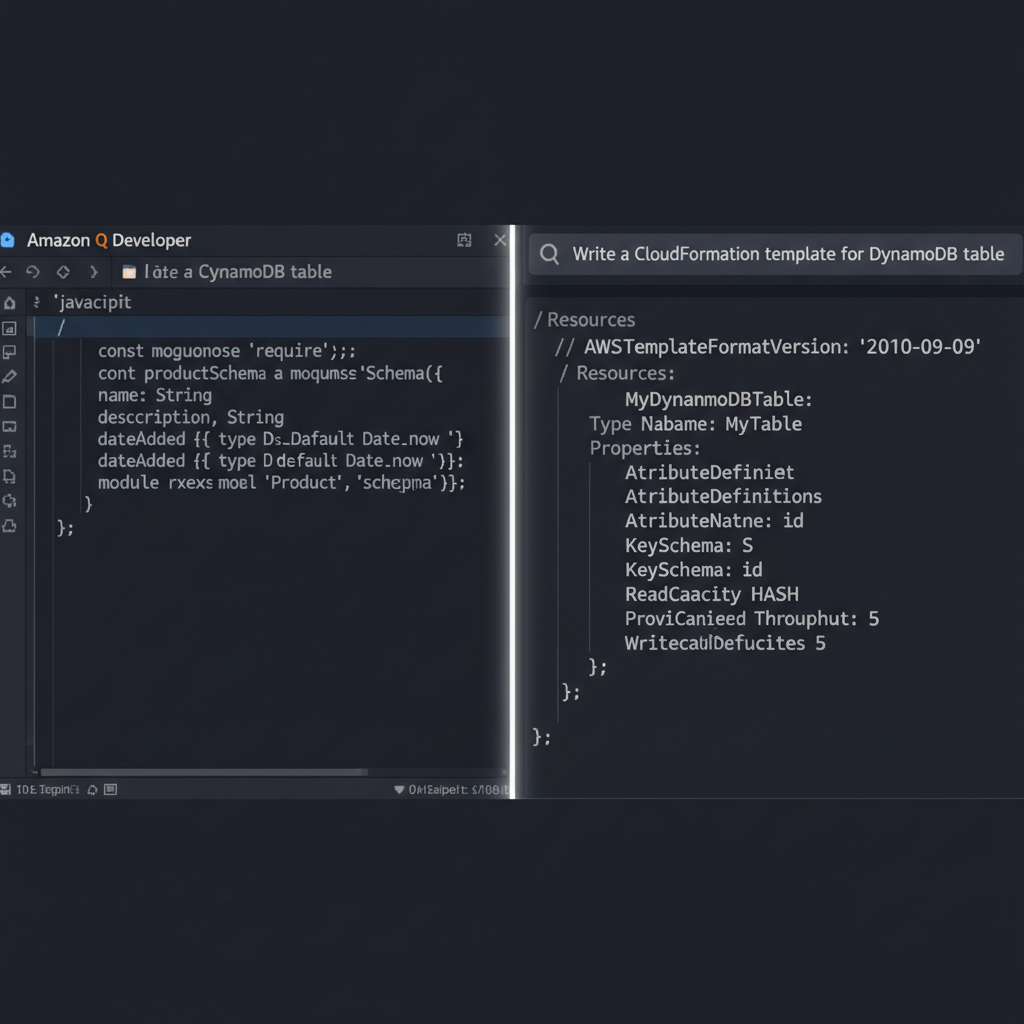Click the comment panel icon in sidebar
Screen dimensions: 1024x1024
pos(9,352)
